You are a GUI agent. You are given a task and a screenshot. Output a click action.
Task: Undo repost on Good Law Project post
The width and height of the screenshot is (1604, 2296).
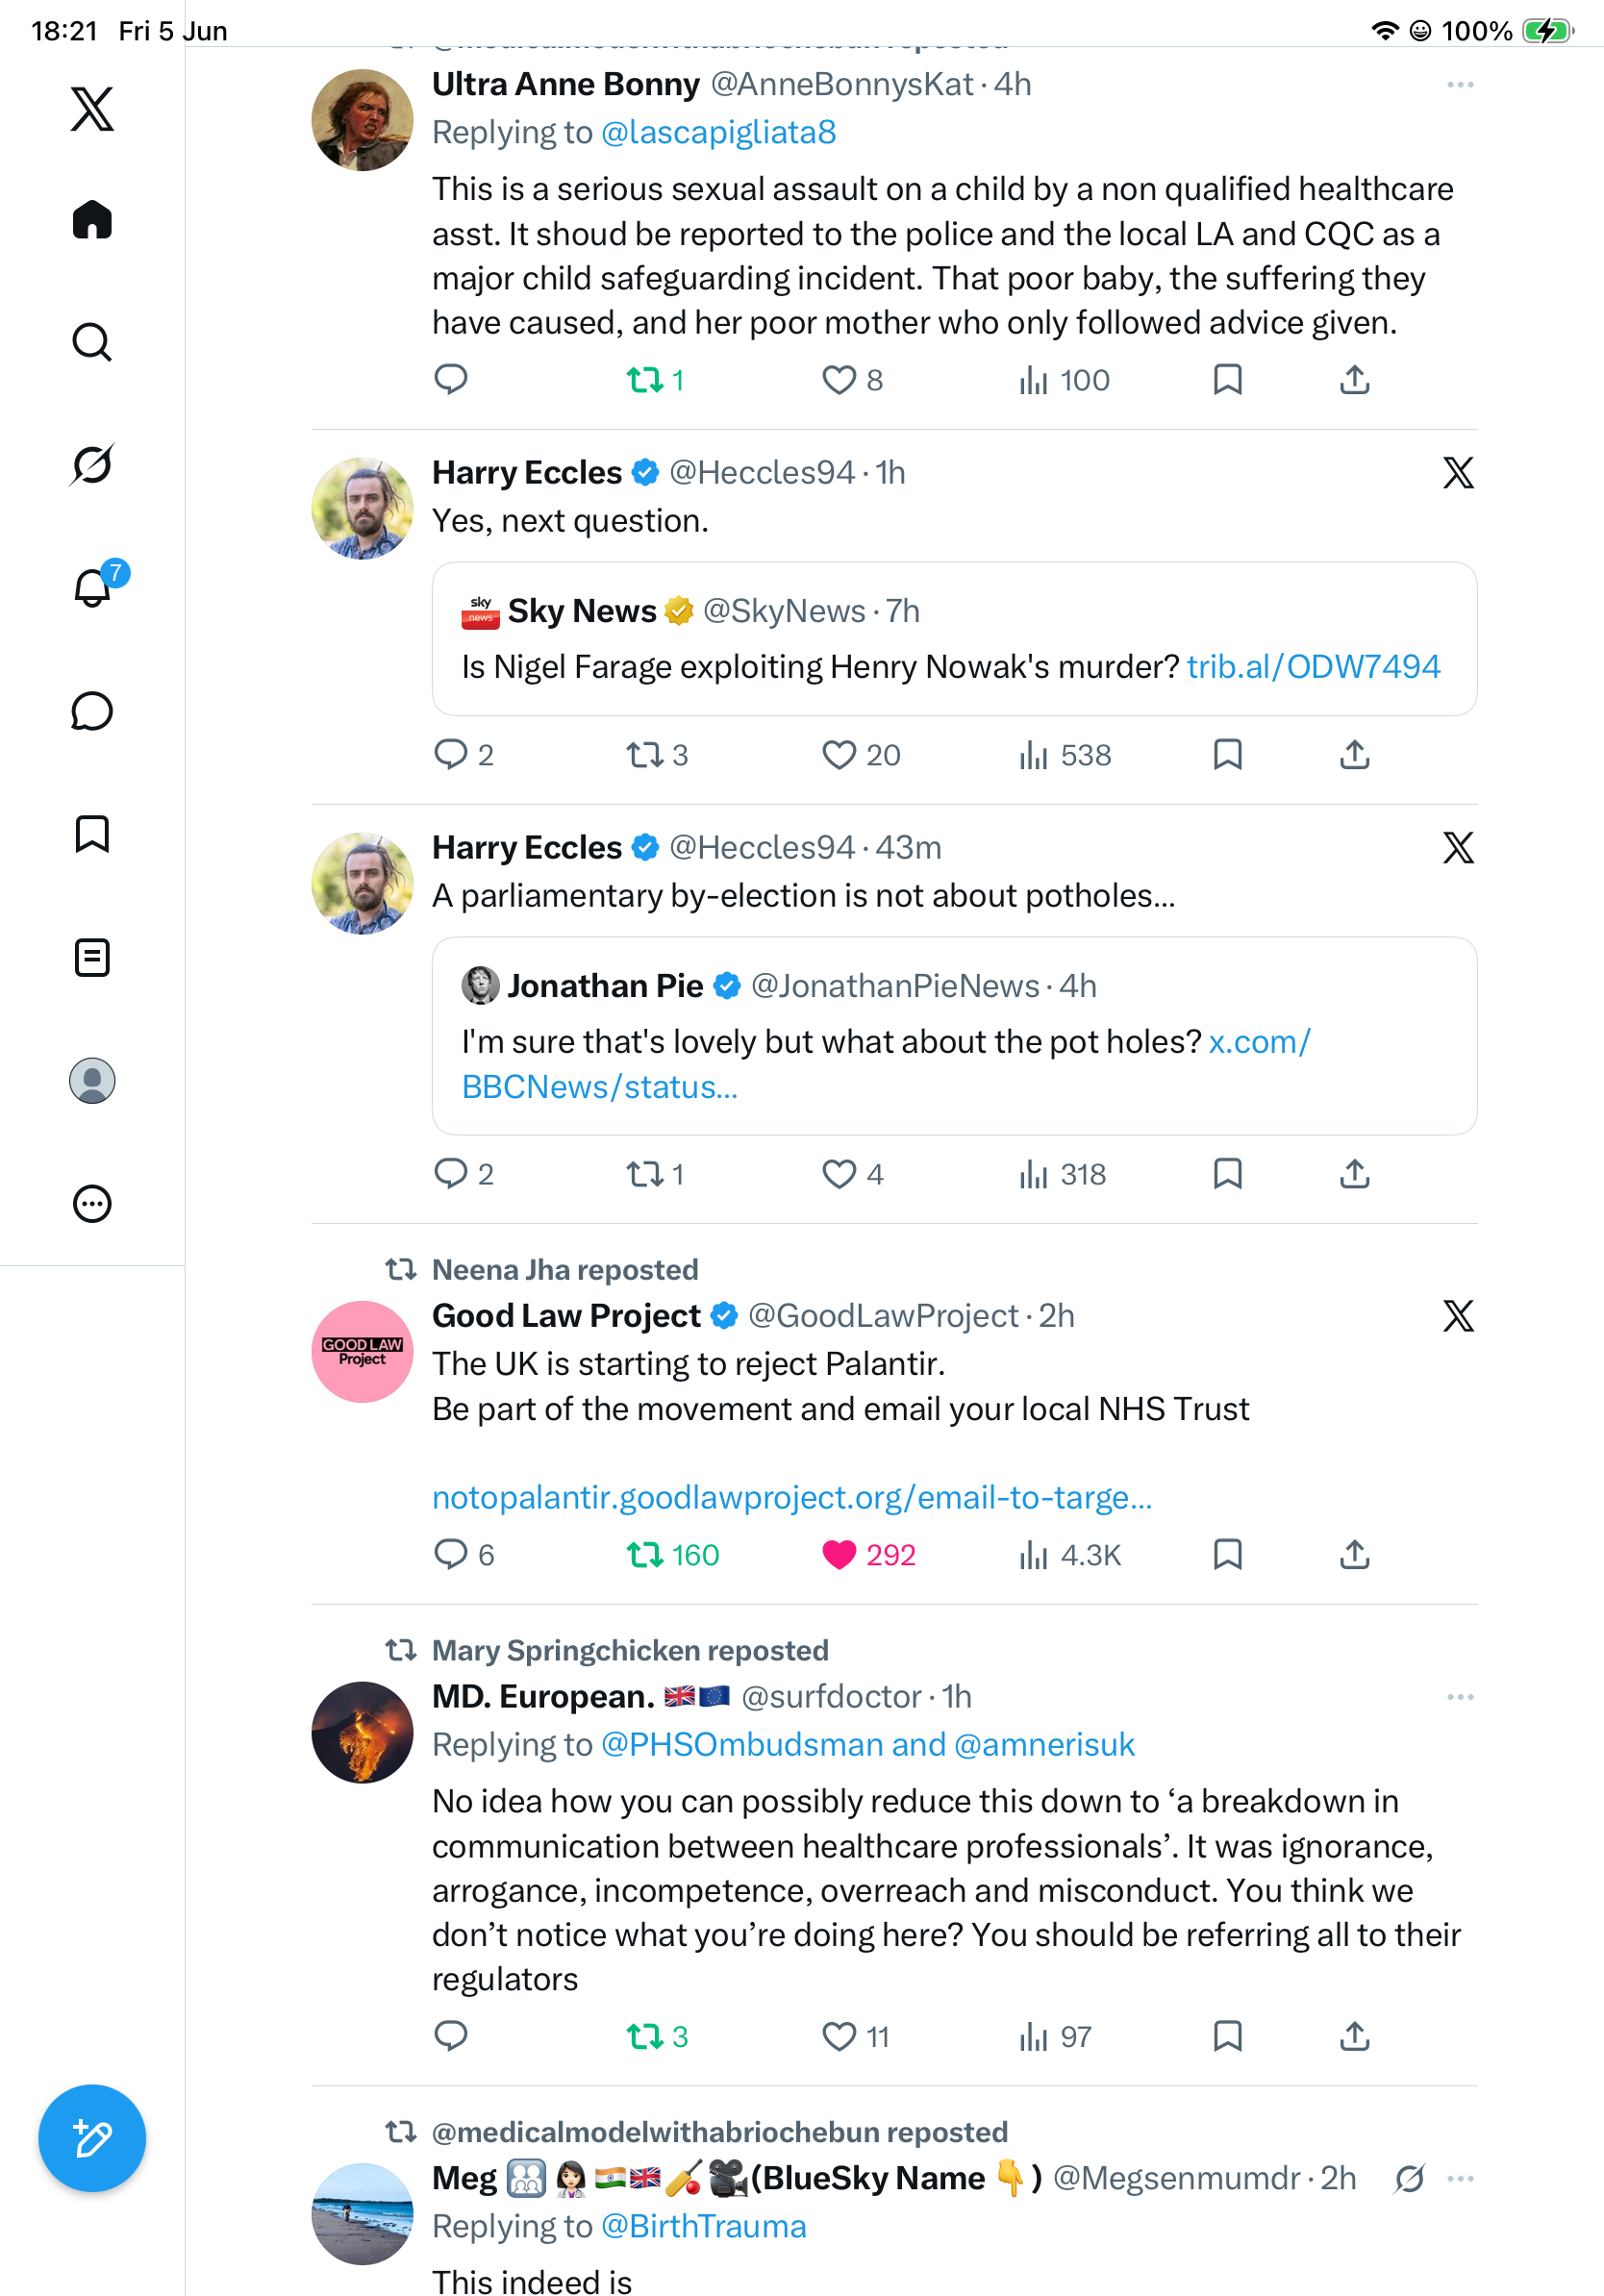click(x=672, y=1555)
